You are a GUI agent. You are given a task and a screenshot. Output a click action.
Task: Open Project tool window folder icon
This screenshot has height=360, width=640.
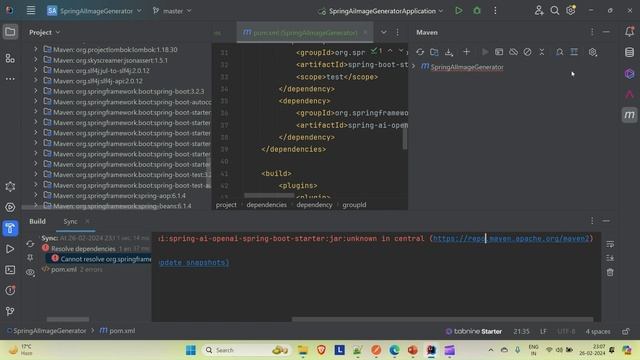pos(10,32)
